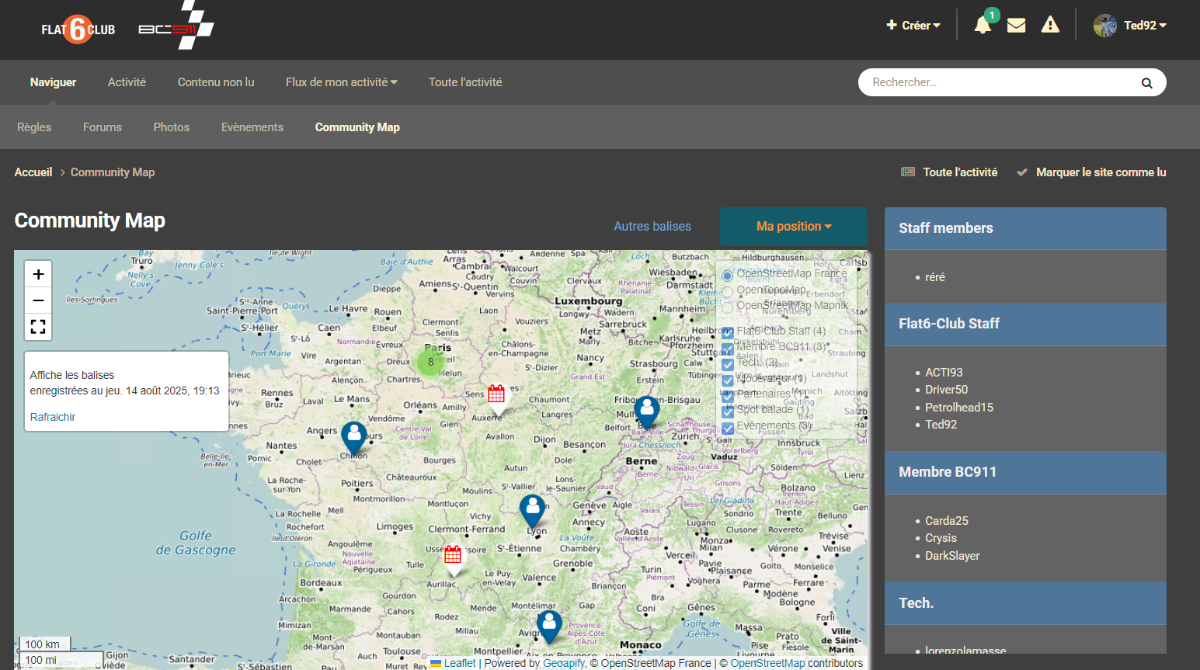
Task: Open the event calendar marker near Auxerre
Action: point(496,394)
